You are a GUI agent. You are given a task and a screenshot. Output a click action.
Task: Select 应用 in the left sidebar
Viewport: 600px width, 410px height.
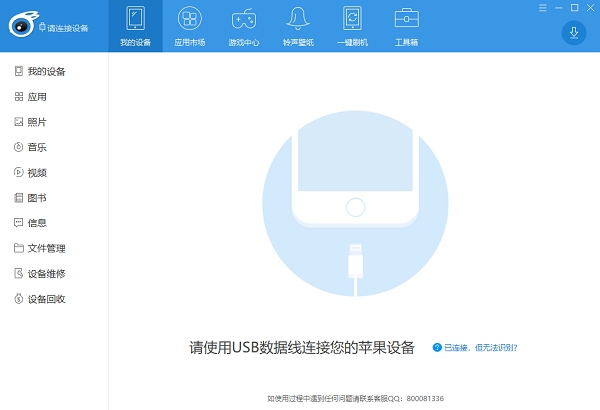click(x=36, y=97)
